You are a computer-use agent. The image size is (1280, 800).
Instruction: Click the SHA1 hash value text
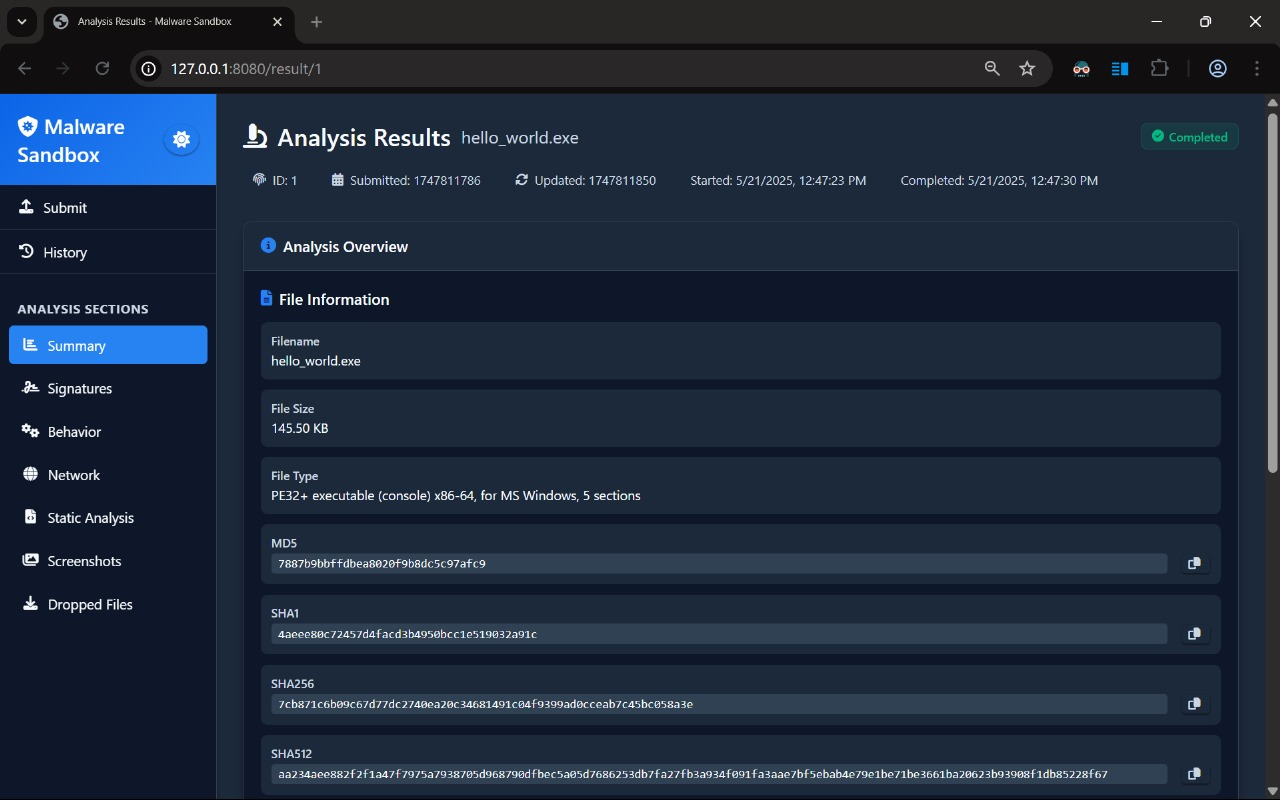(x=408, y=634)
